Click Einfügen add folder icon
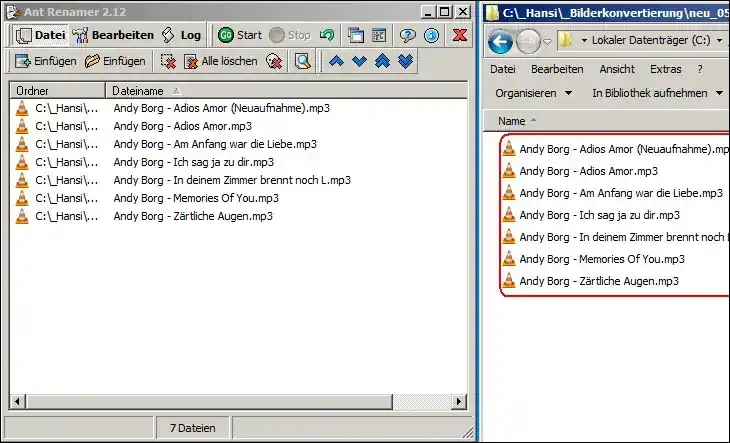 click(x=115, y=61)
